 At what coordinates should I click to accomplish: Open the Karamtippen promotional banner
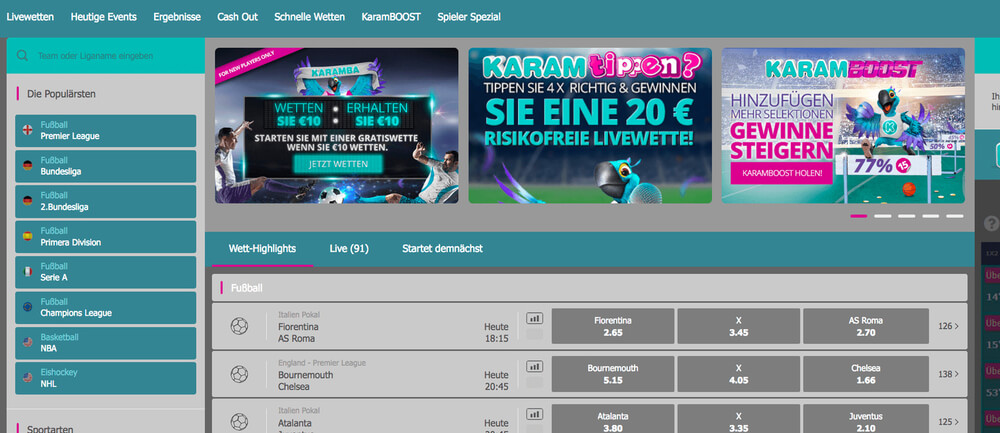(x=590, y=126)
